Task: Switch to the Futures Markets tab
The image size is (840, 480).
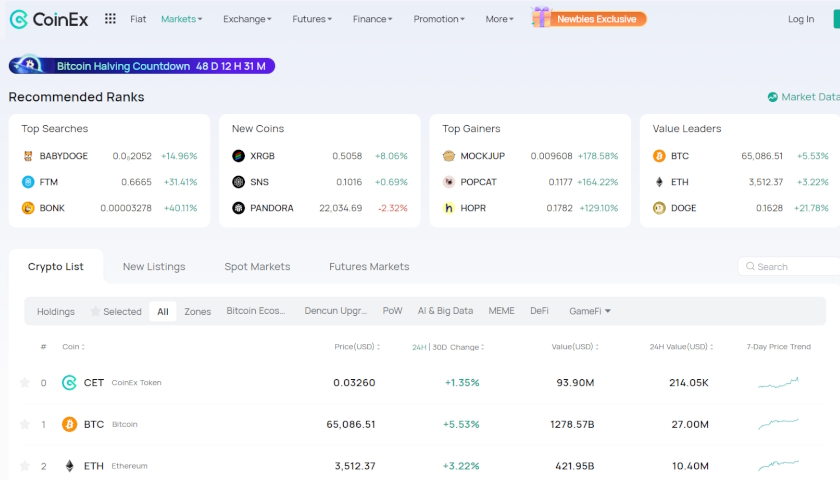Action: pos(369,266)
